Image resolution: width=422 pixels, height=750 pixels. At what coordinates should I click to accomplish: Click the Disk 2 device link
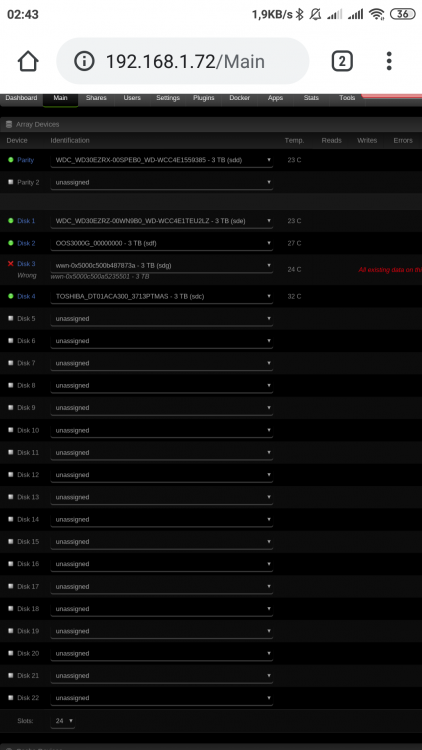[x=26, y=243]
